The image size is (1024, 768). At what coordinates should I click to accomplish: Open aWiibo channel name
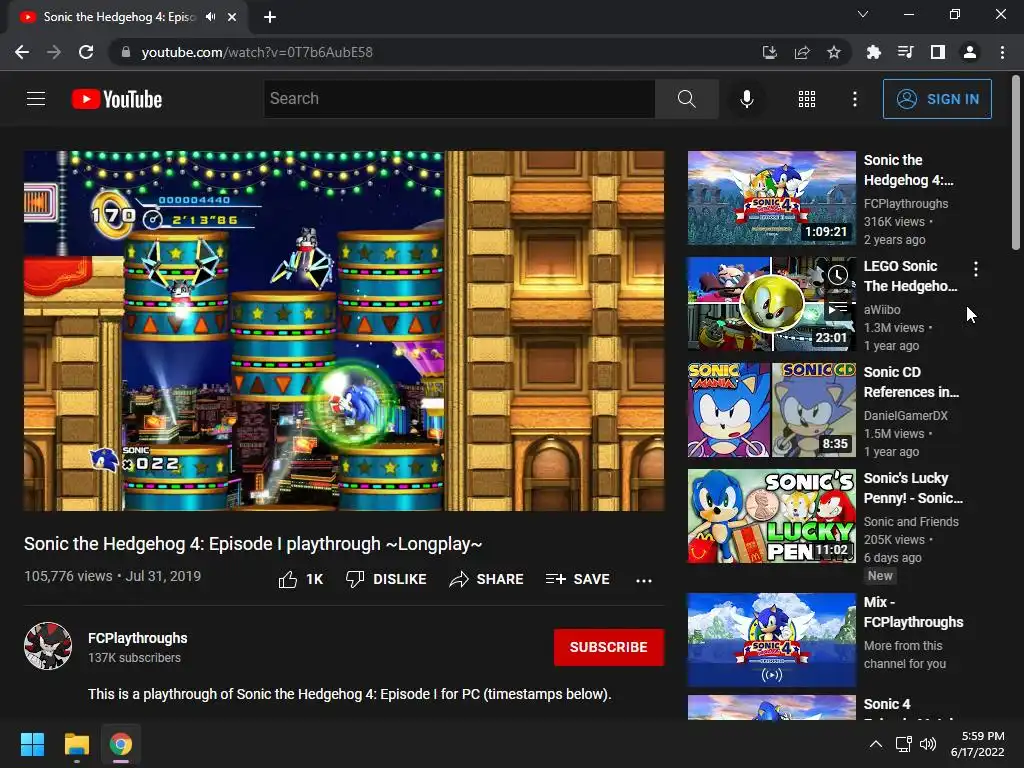tap(882, 310)
